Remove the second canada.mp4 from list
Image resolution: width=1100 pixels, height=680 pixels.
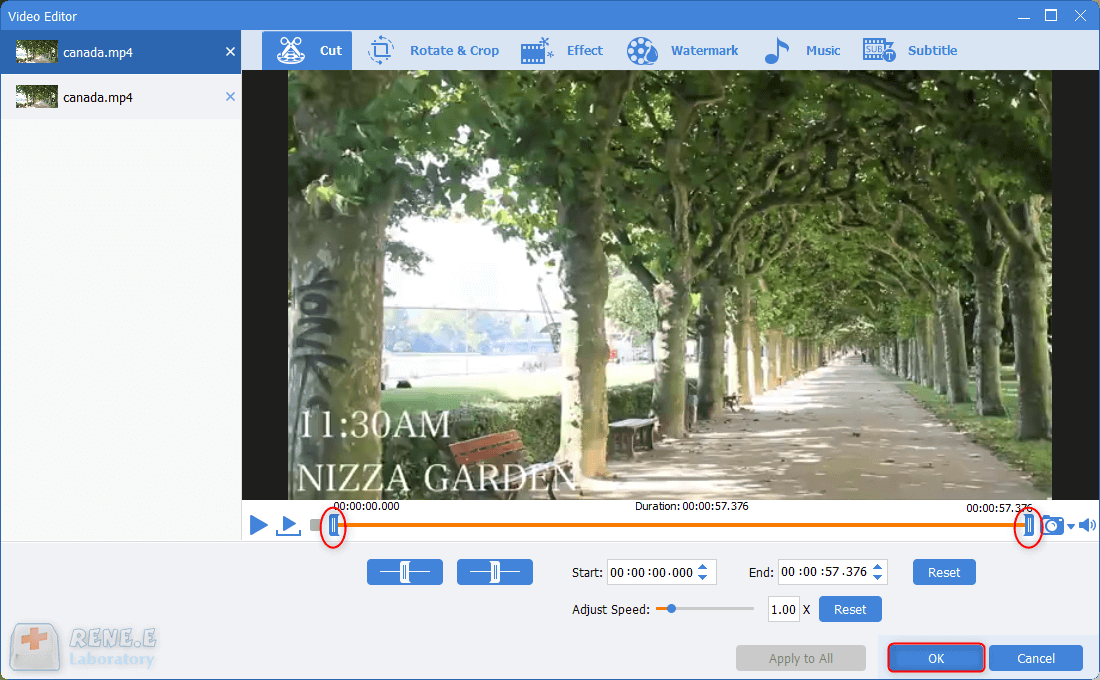230,97
